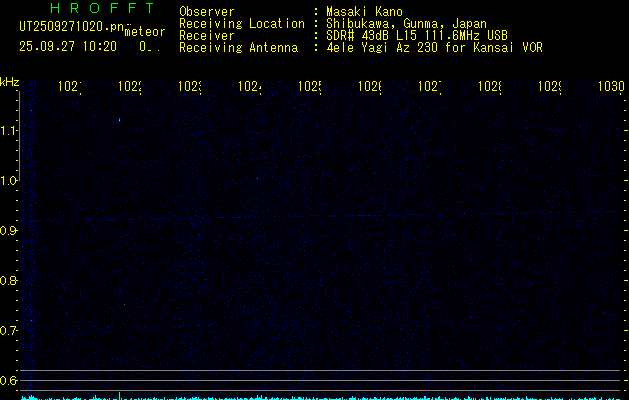The width and height of the screenshot is (629, 400).
Task: Click the bright echo dot near 1.1 kHz
Action: tap(119, 120)
